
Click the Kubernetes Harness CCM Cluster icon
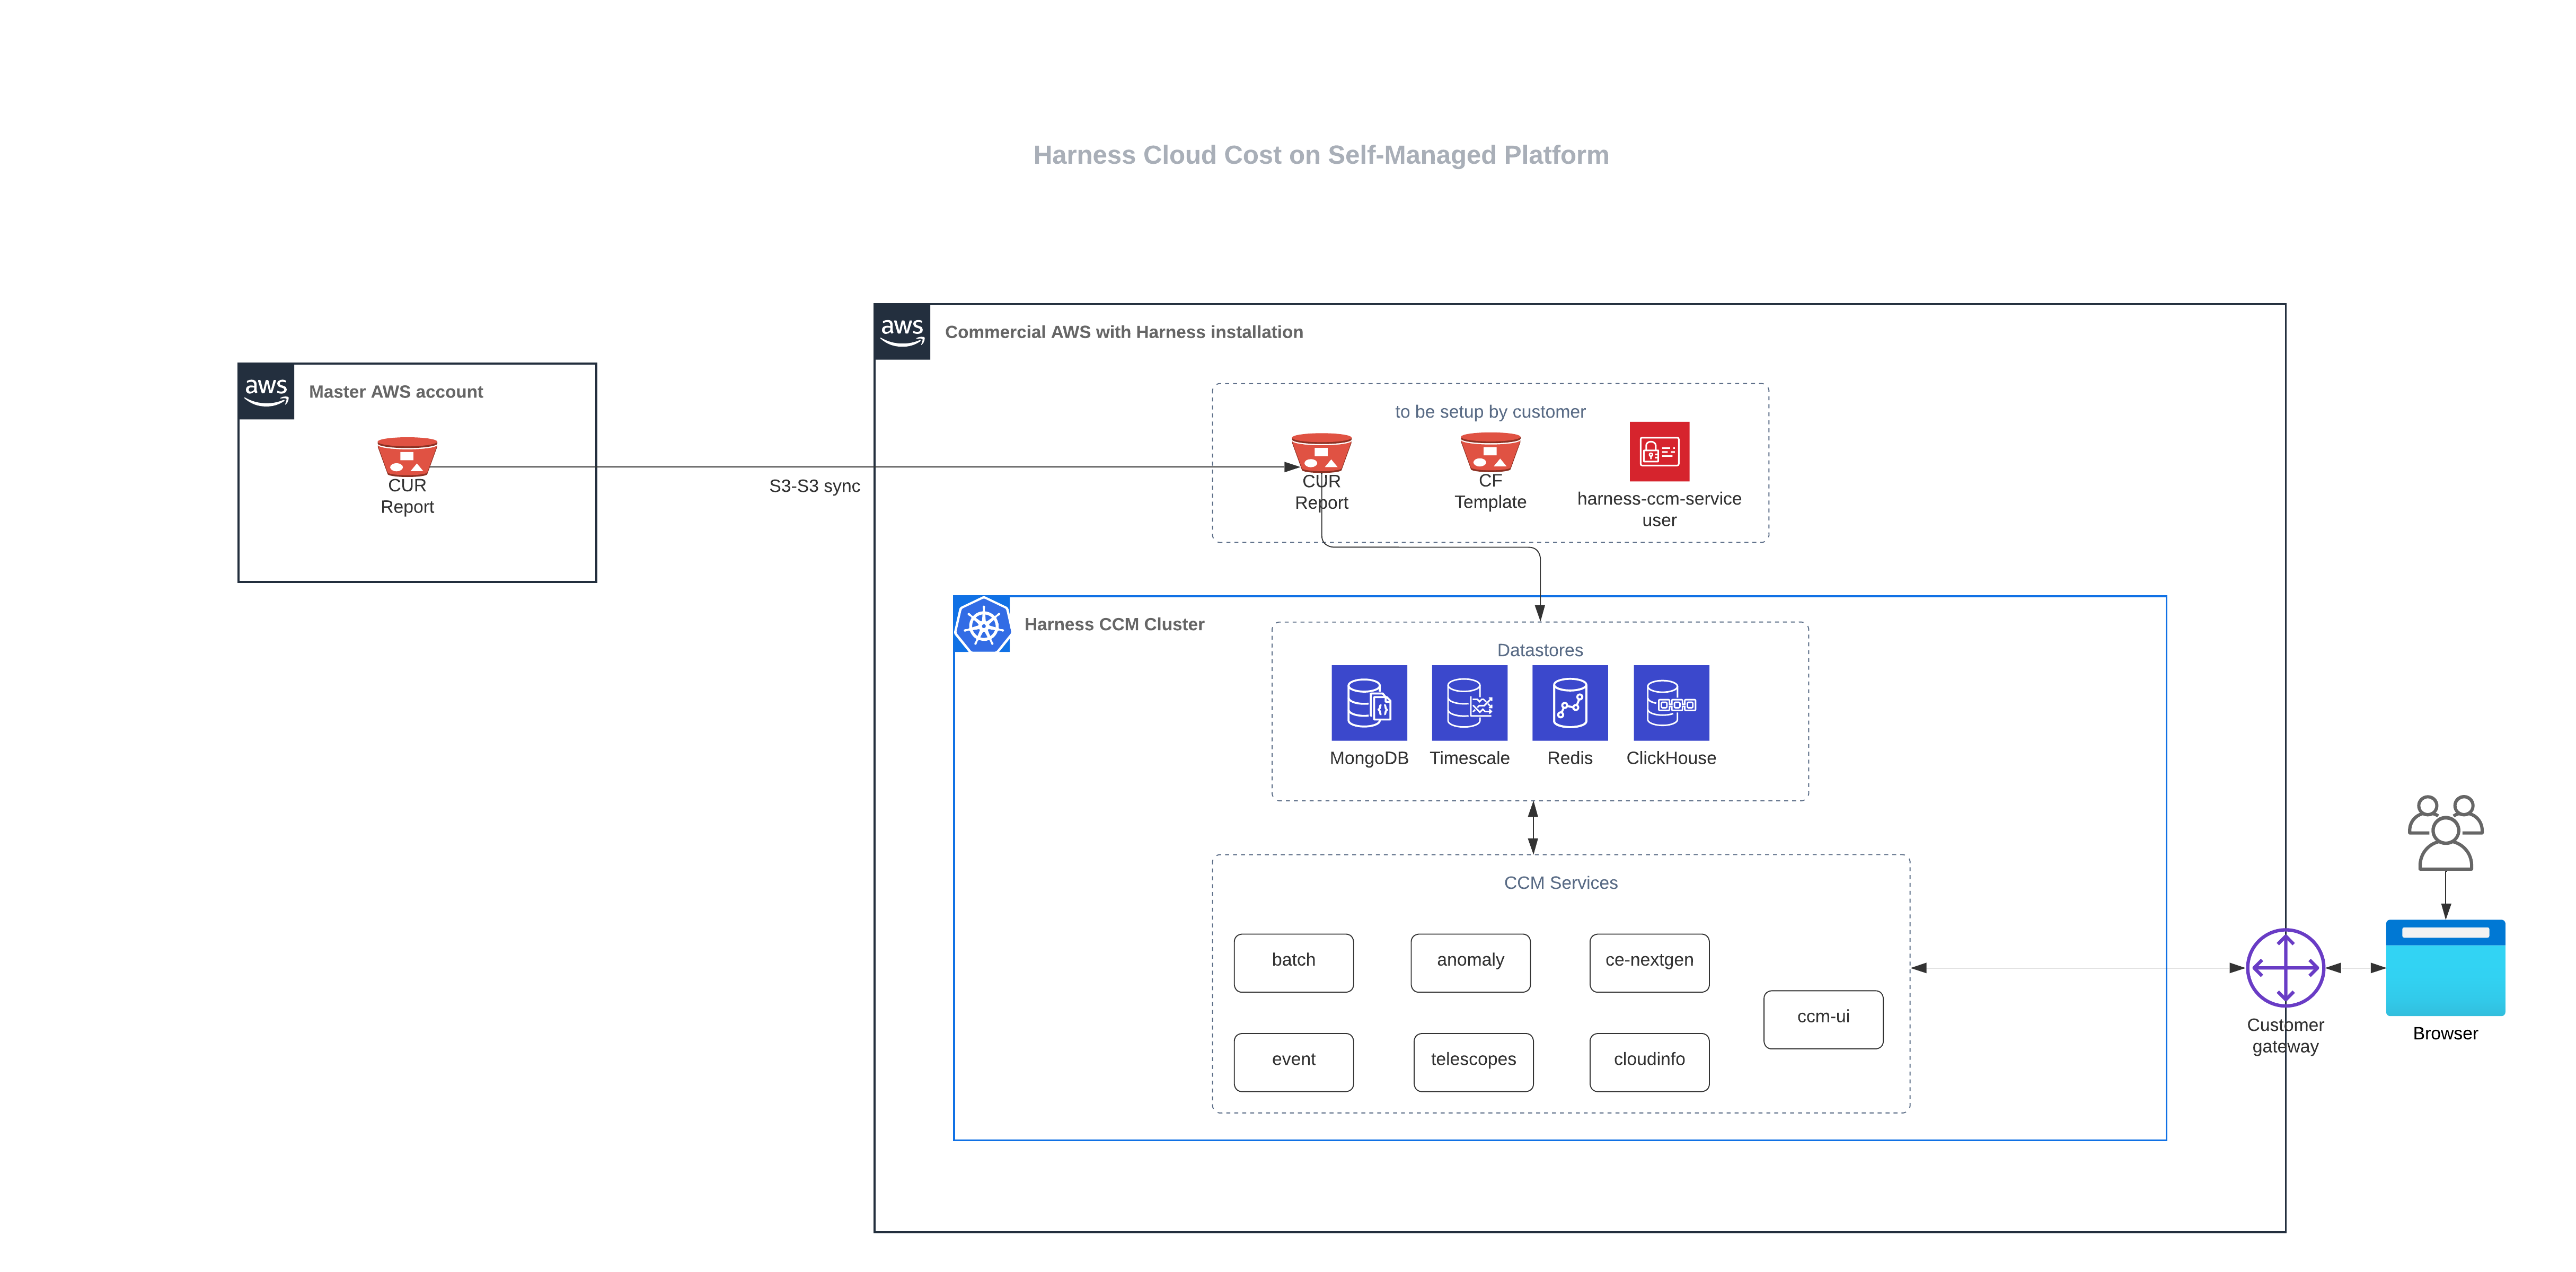[x=982, y=624]
